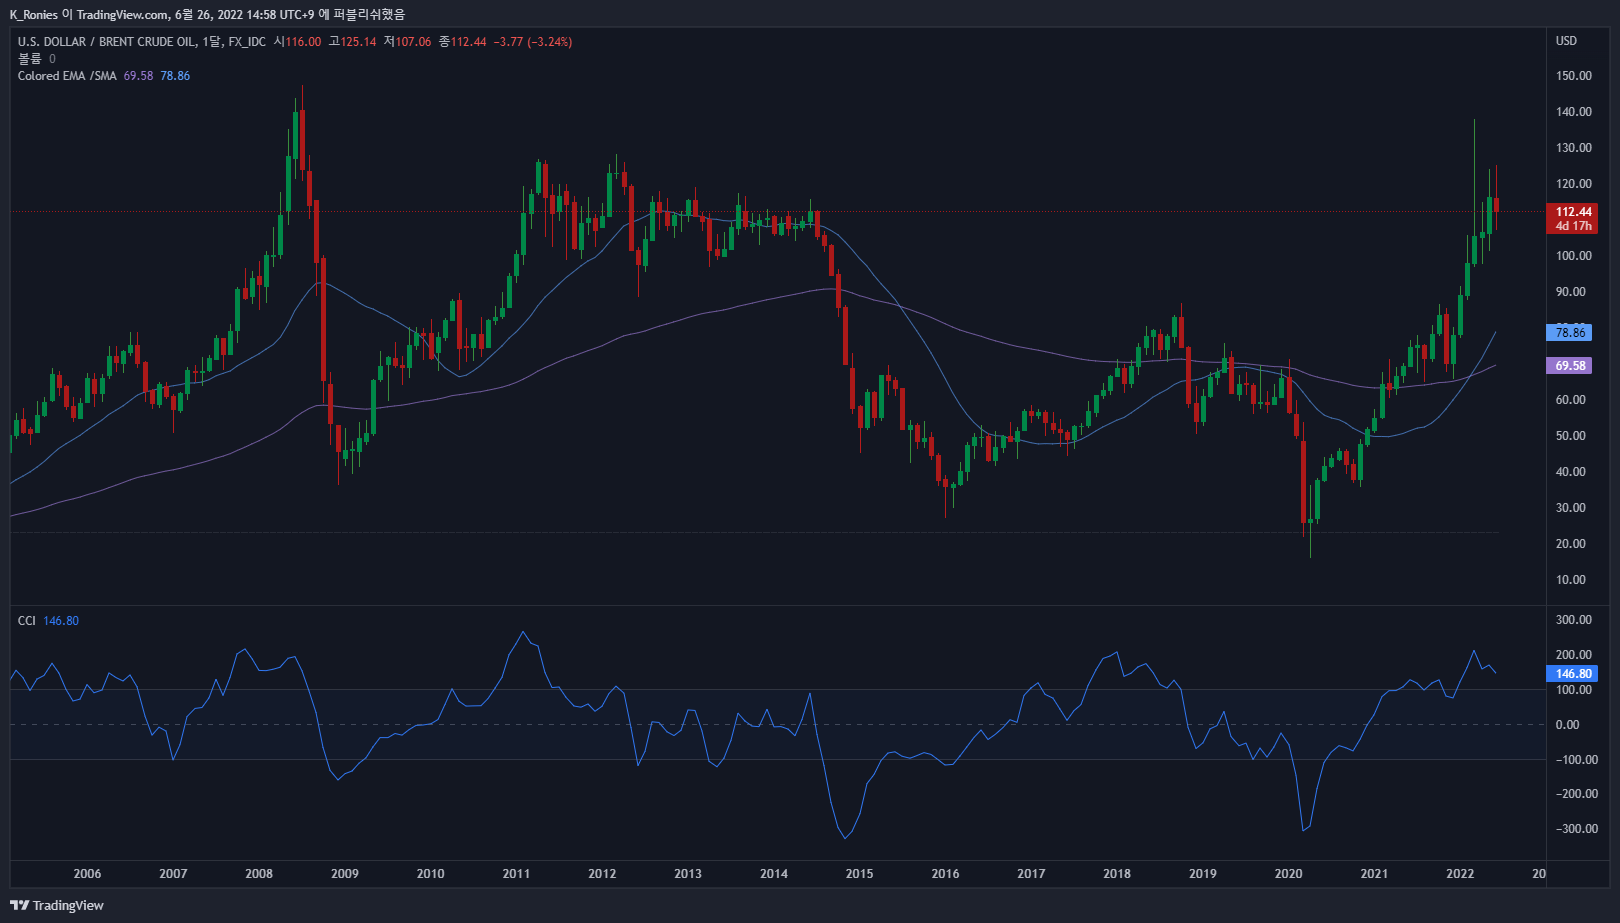Click the 50.00 price axis level
The image size is (1620, 923).
point(1571,436)
